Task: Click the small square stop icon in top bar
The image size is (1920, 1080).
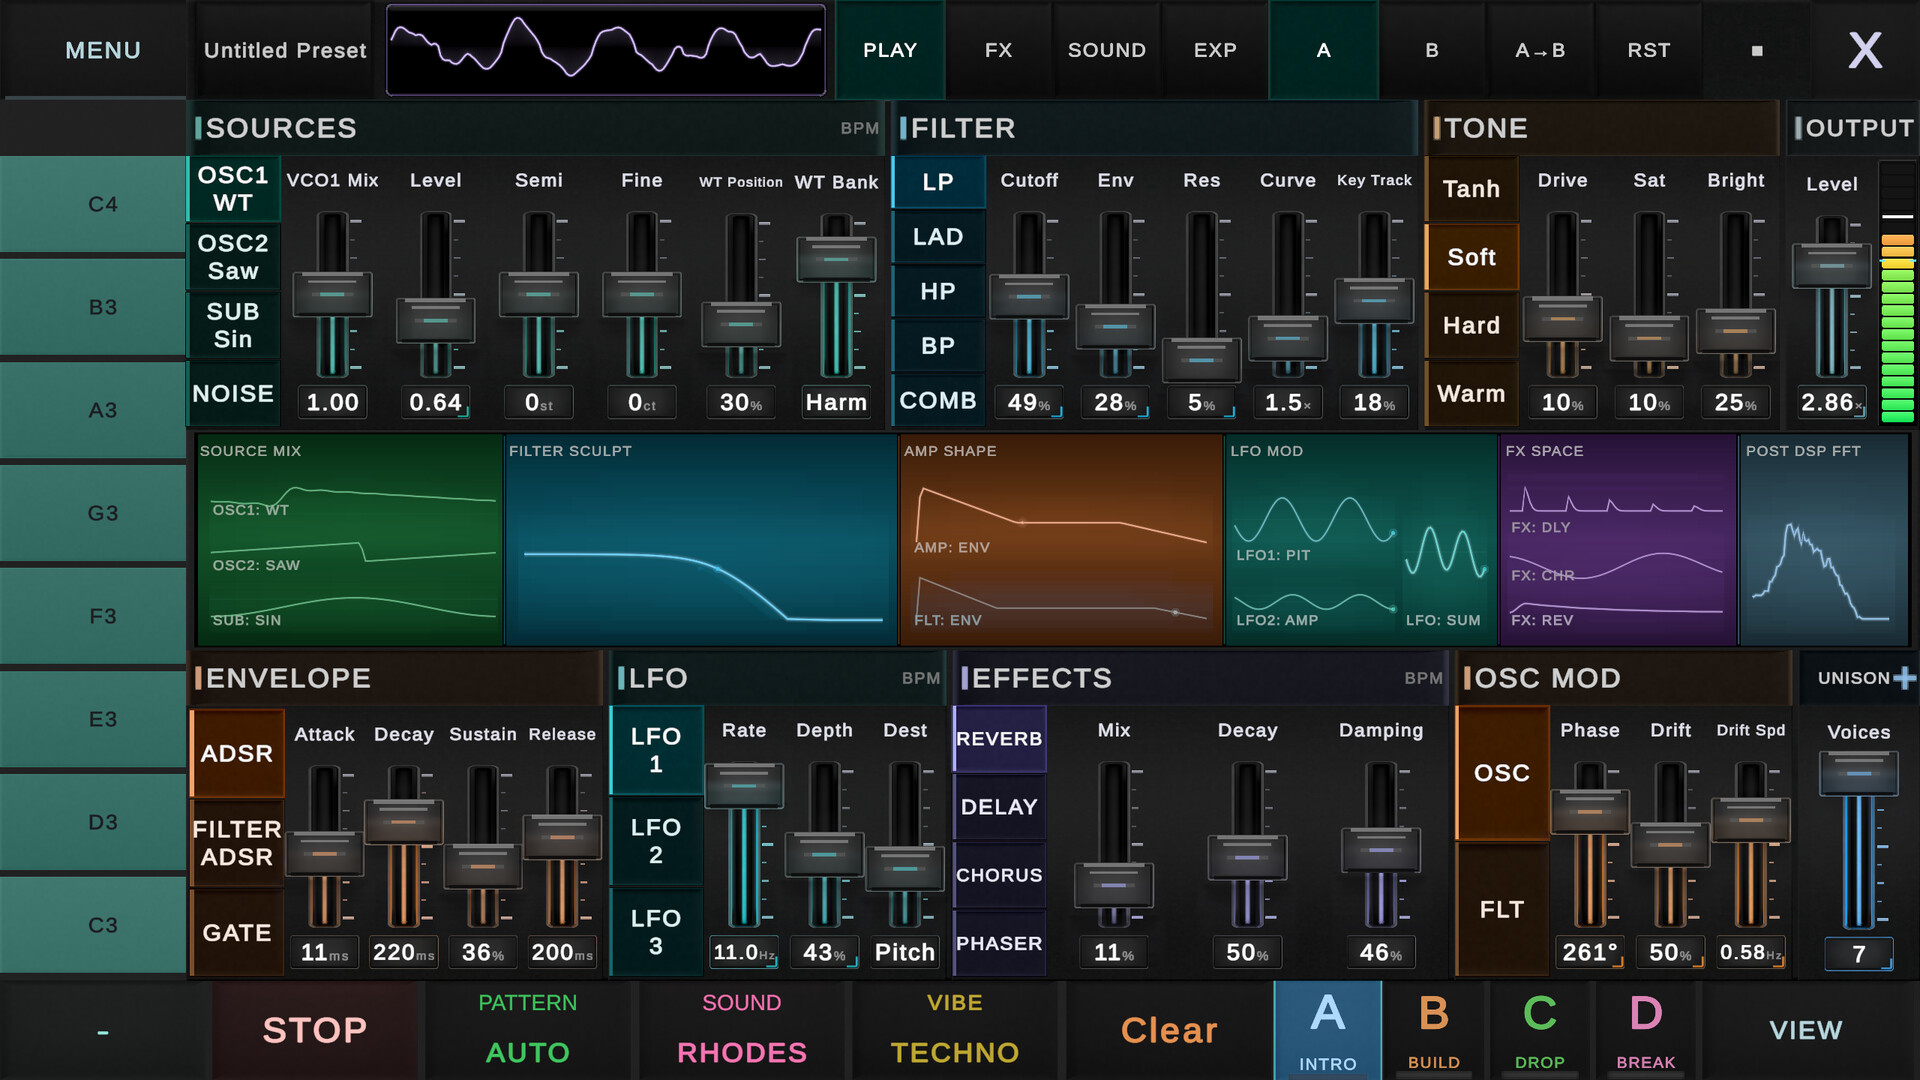Action: pos(1757,50)
